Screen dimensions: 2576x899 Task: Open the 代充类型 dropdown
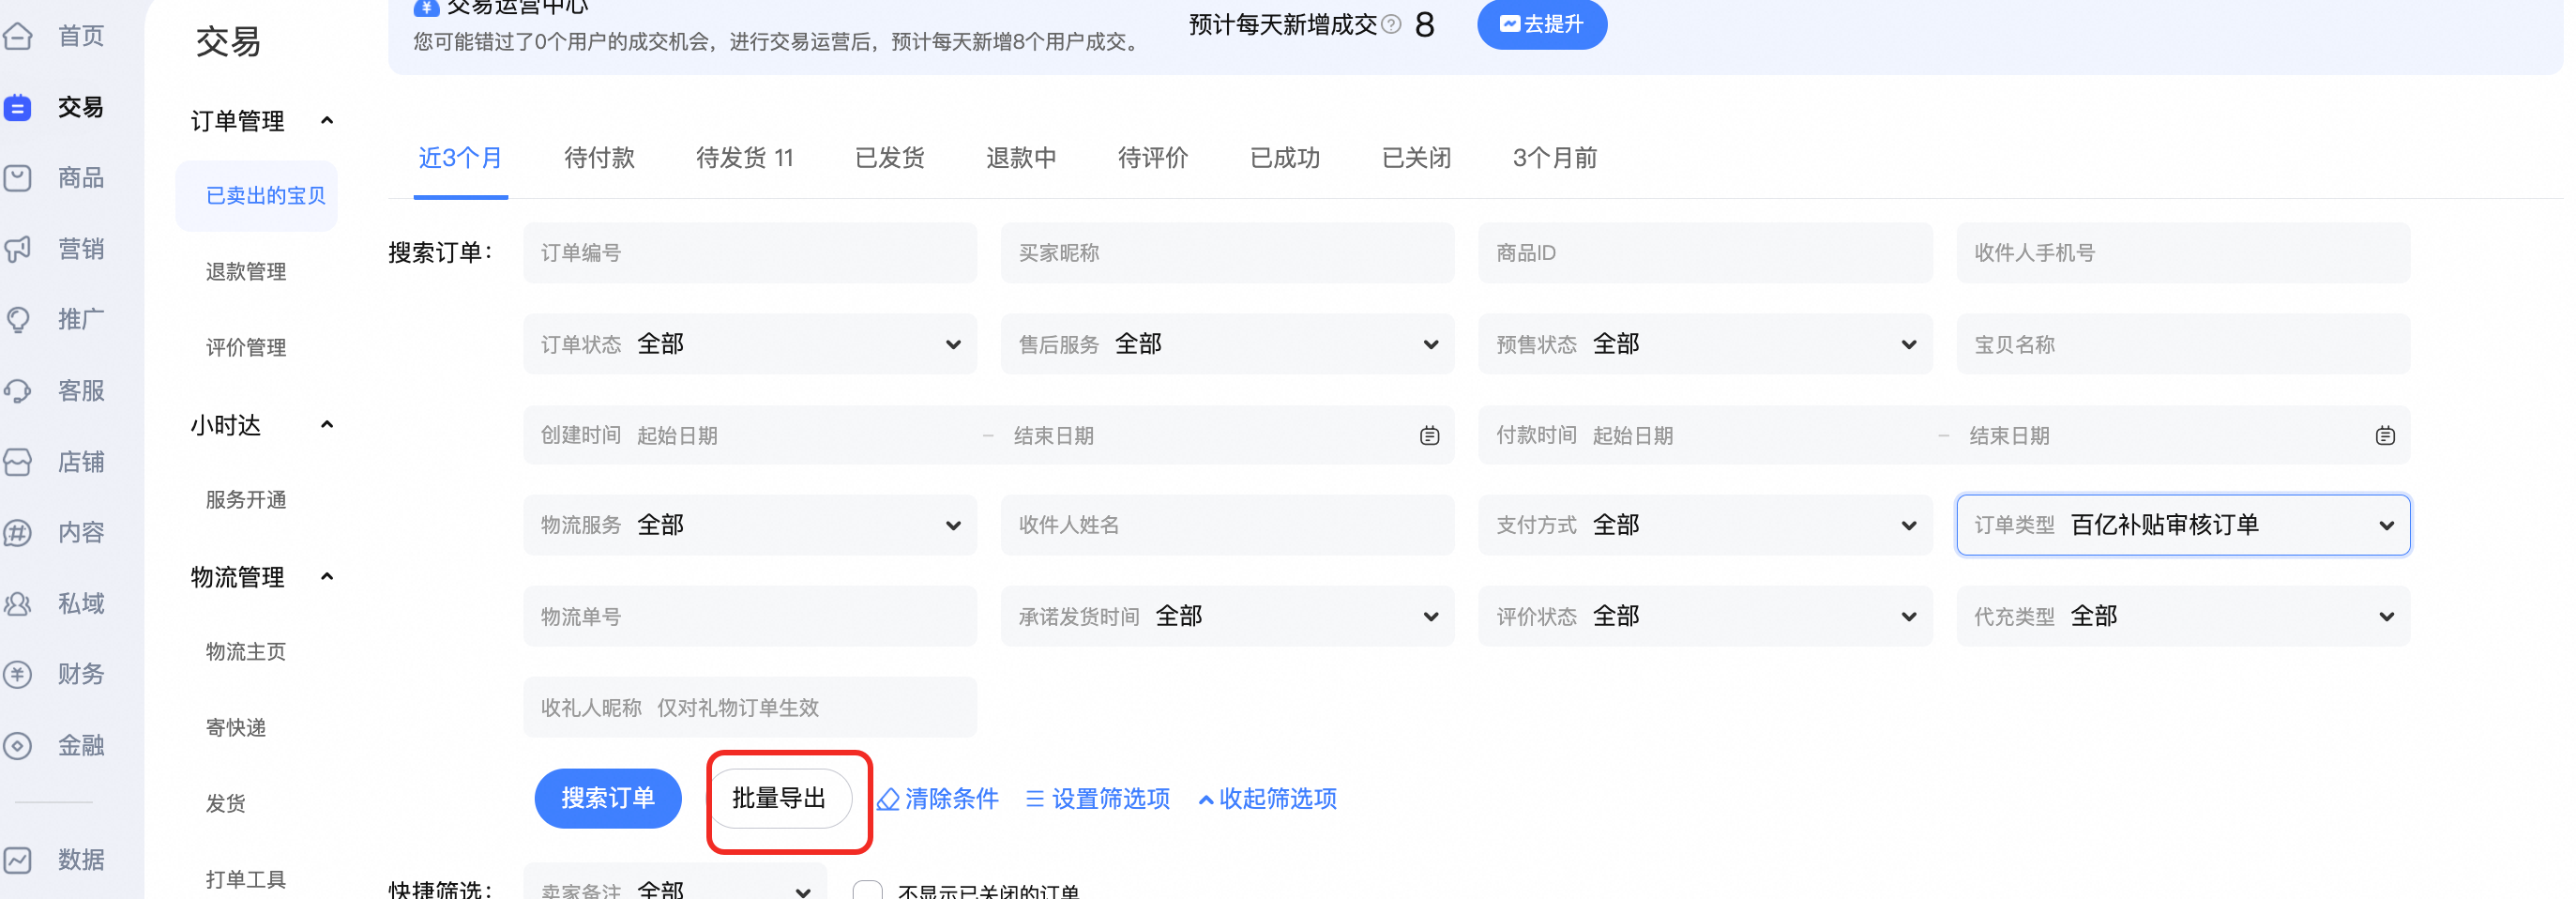pyautogui.click(x=2183, y=616)
